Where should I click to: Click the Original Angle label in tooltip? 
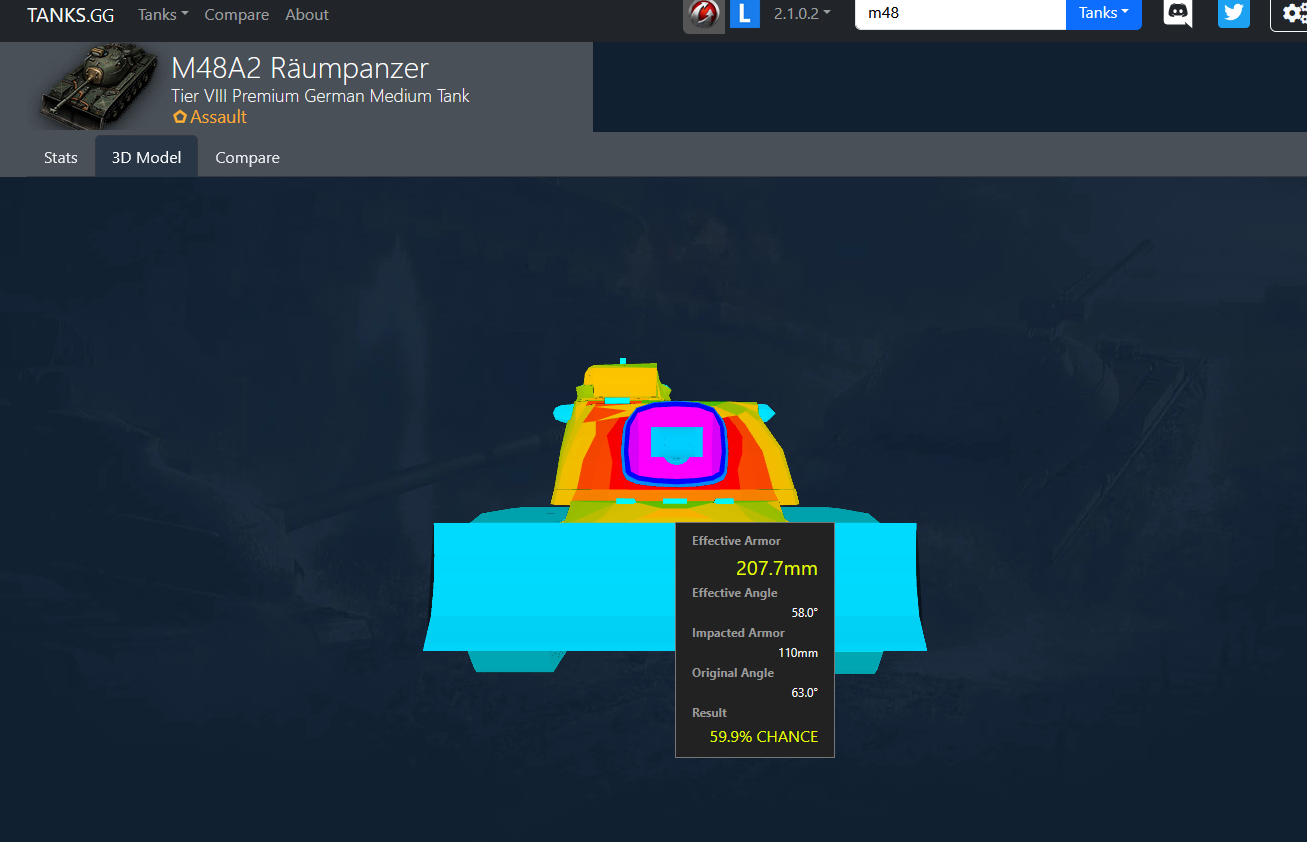click(x=733, y=673)
